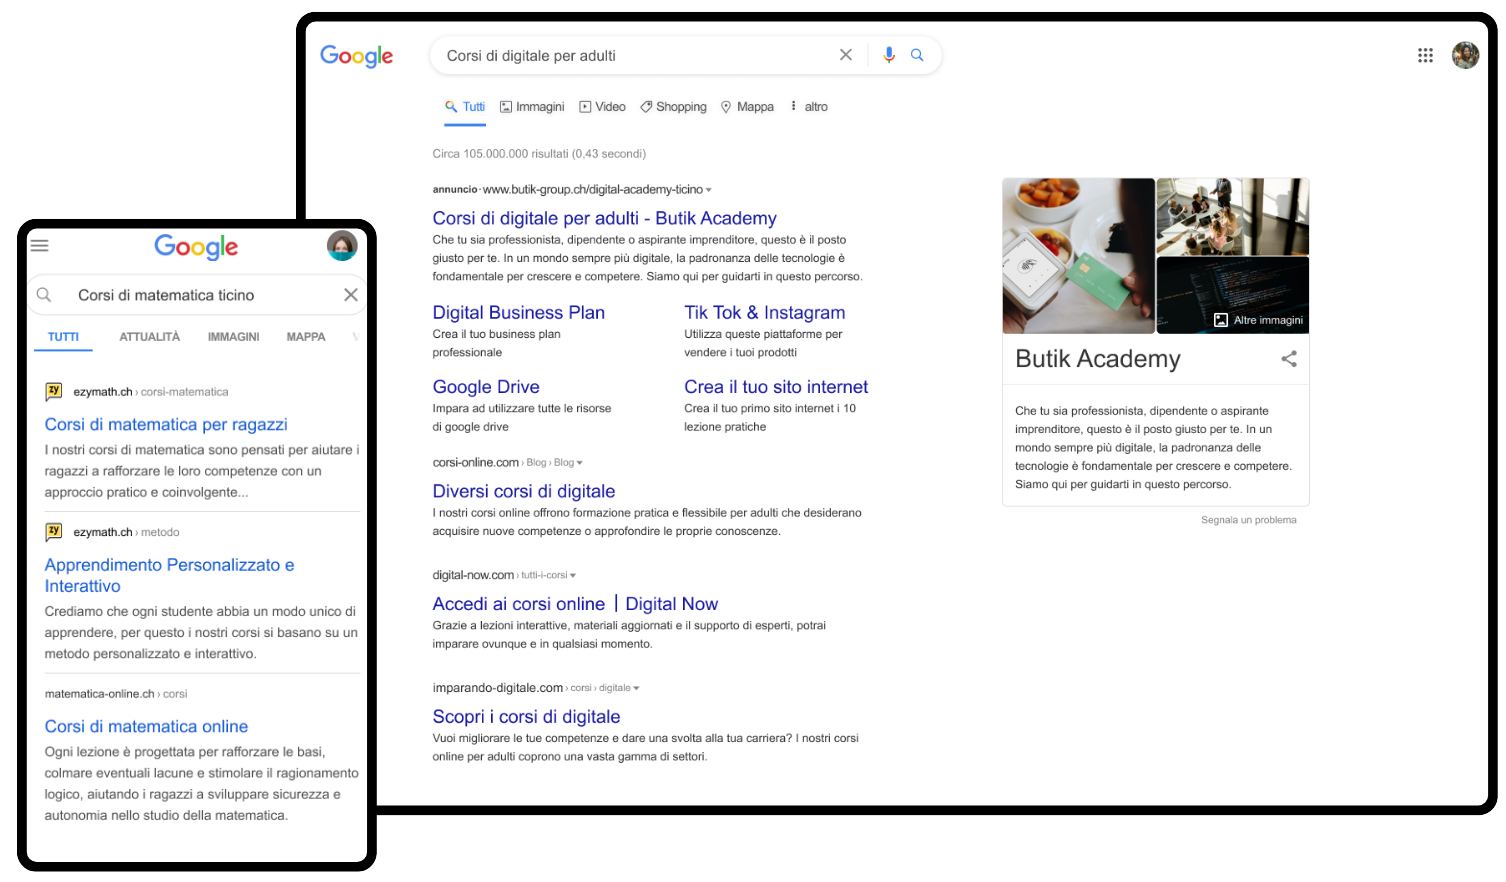1506x882 pixels.
Task: Click the mobile profile avatar
Action: 342,245
